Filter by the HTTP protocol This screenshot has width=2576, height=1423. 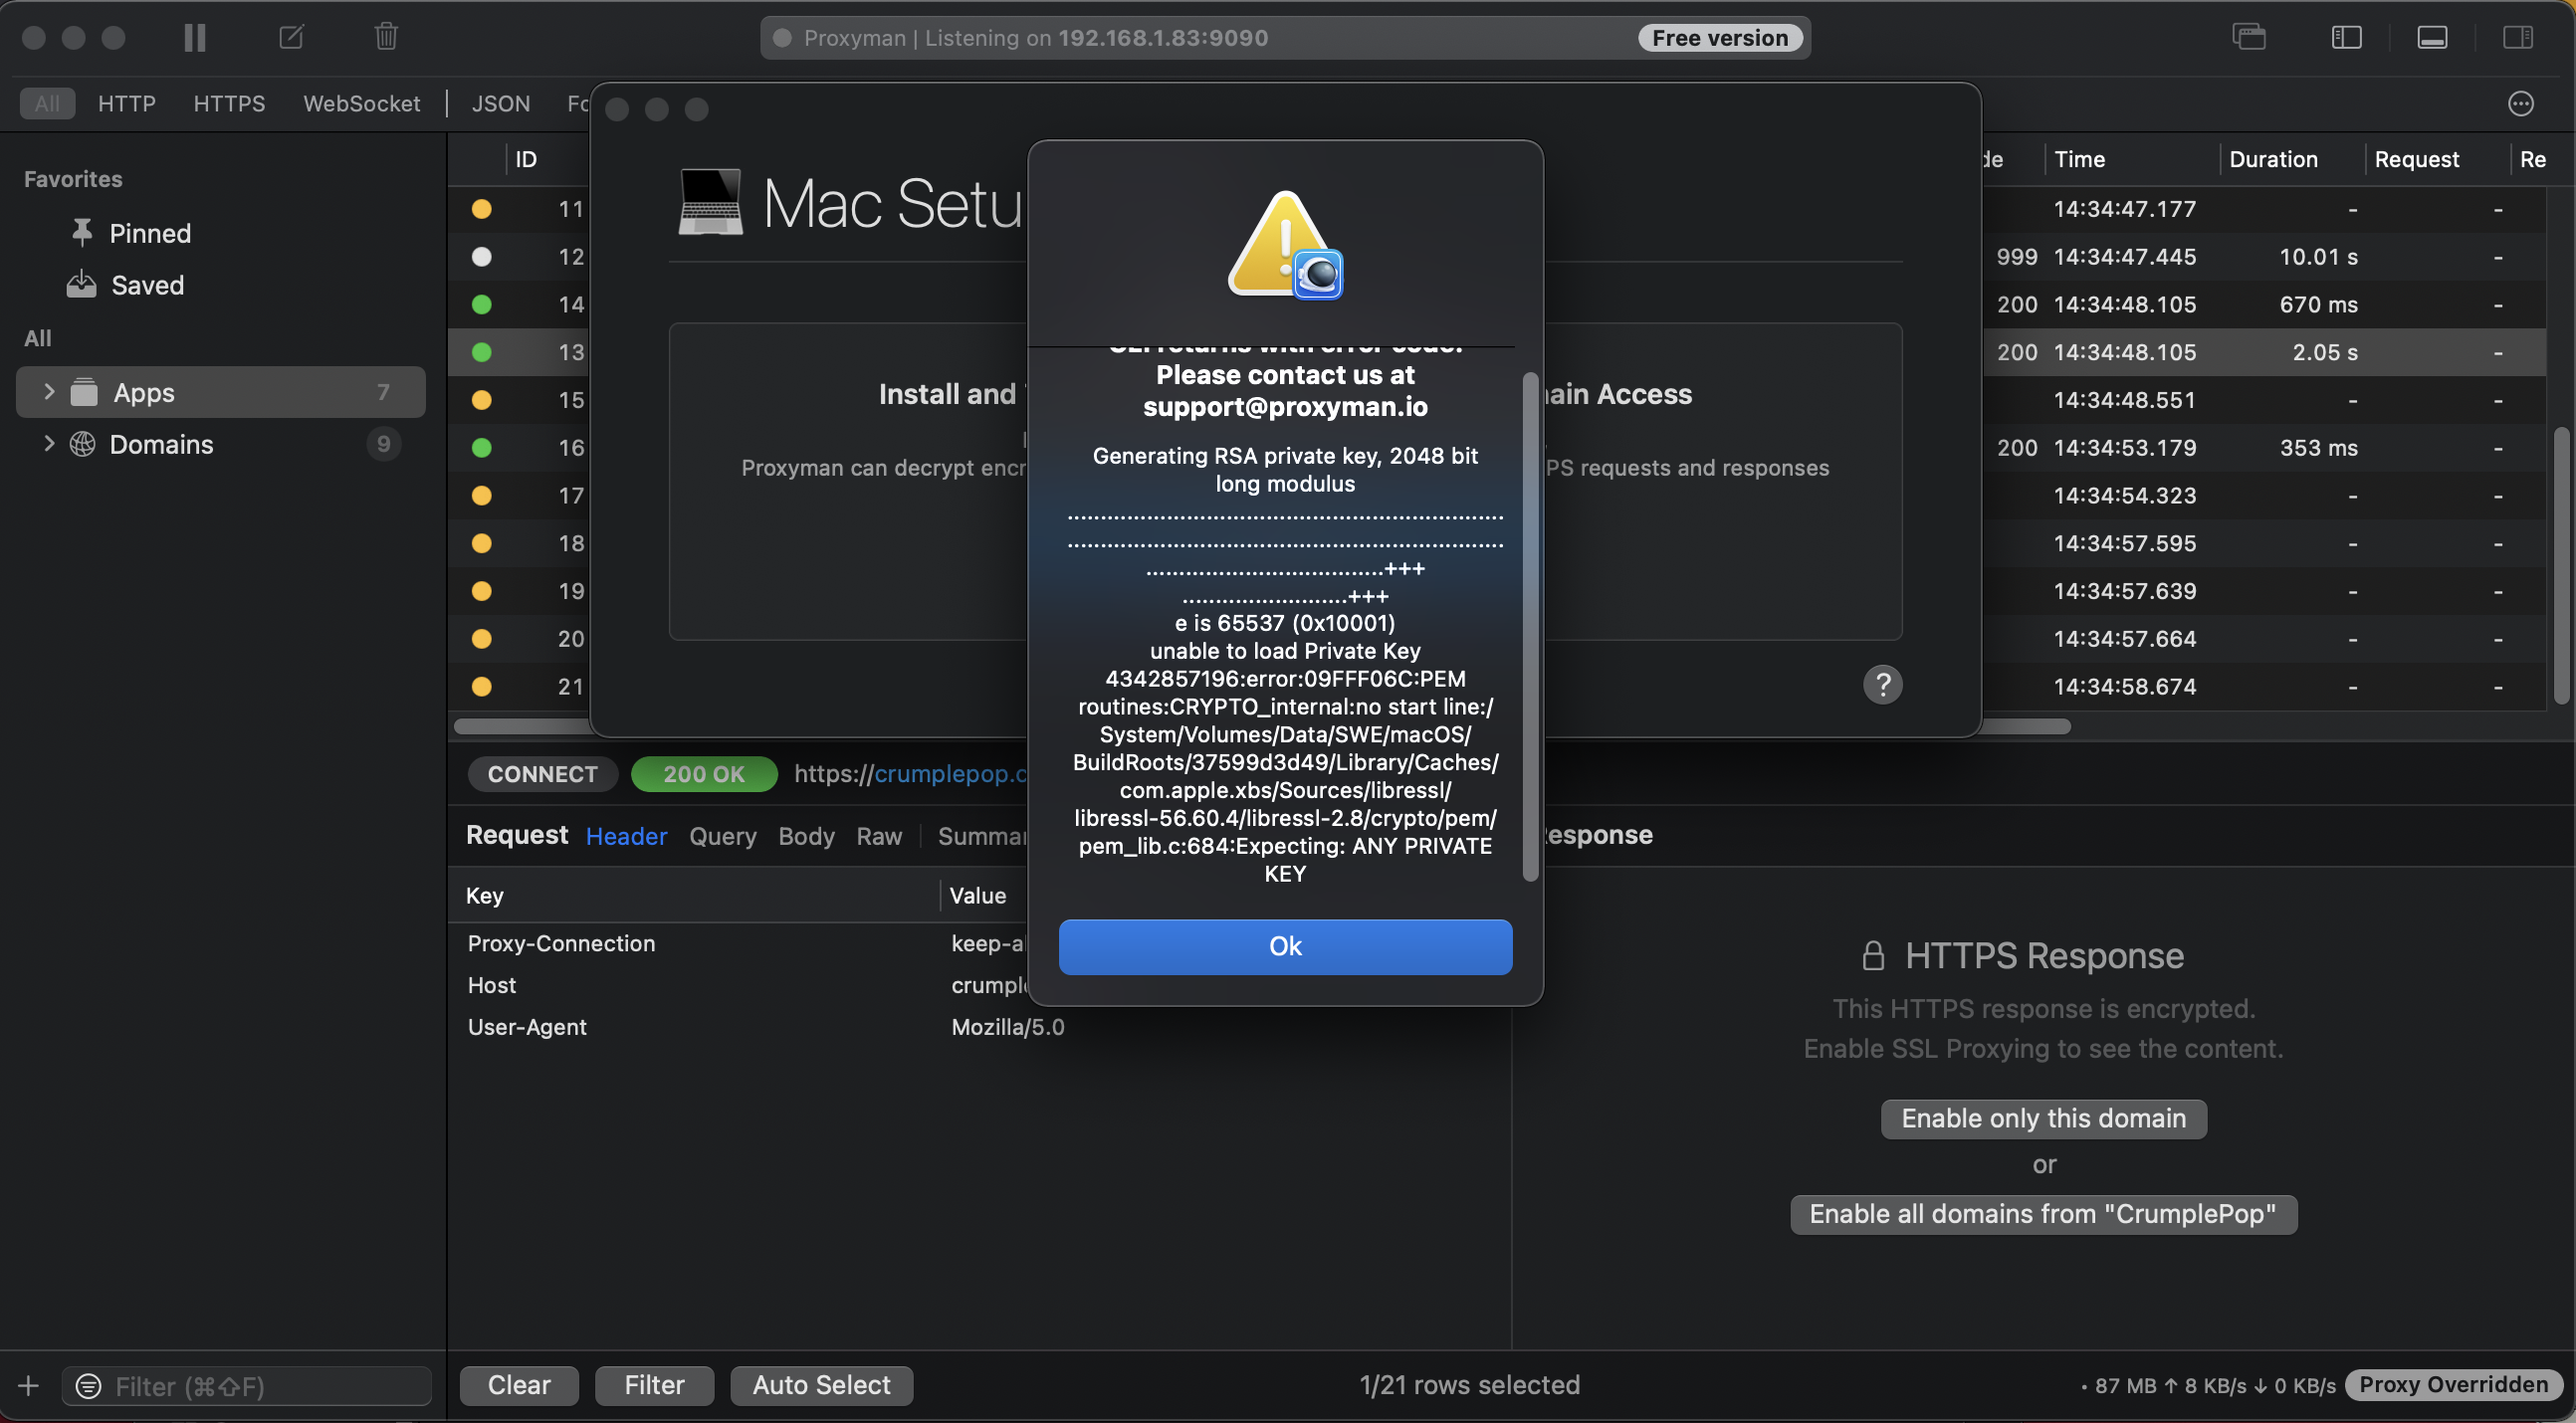coord(127,103)
